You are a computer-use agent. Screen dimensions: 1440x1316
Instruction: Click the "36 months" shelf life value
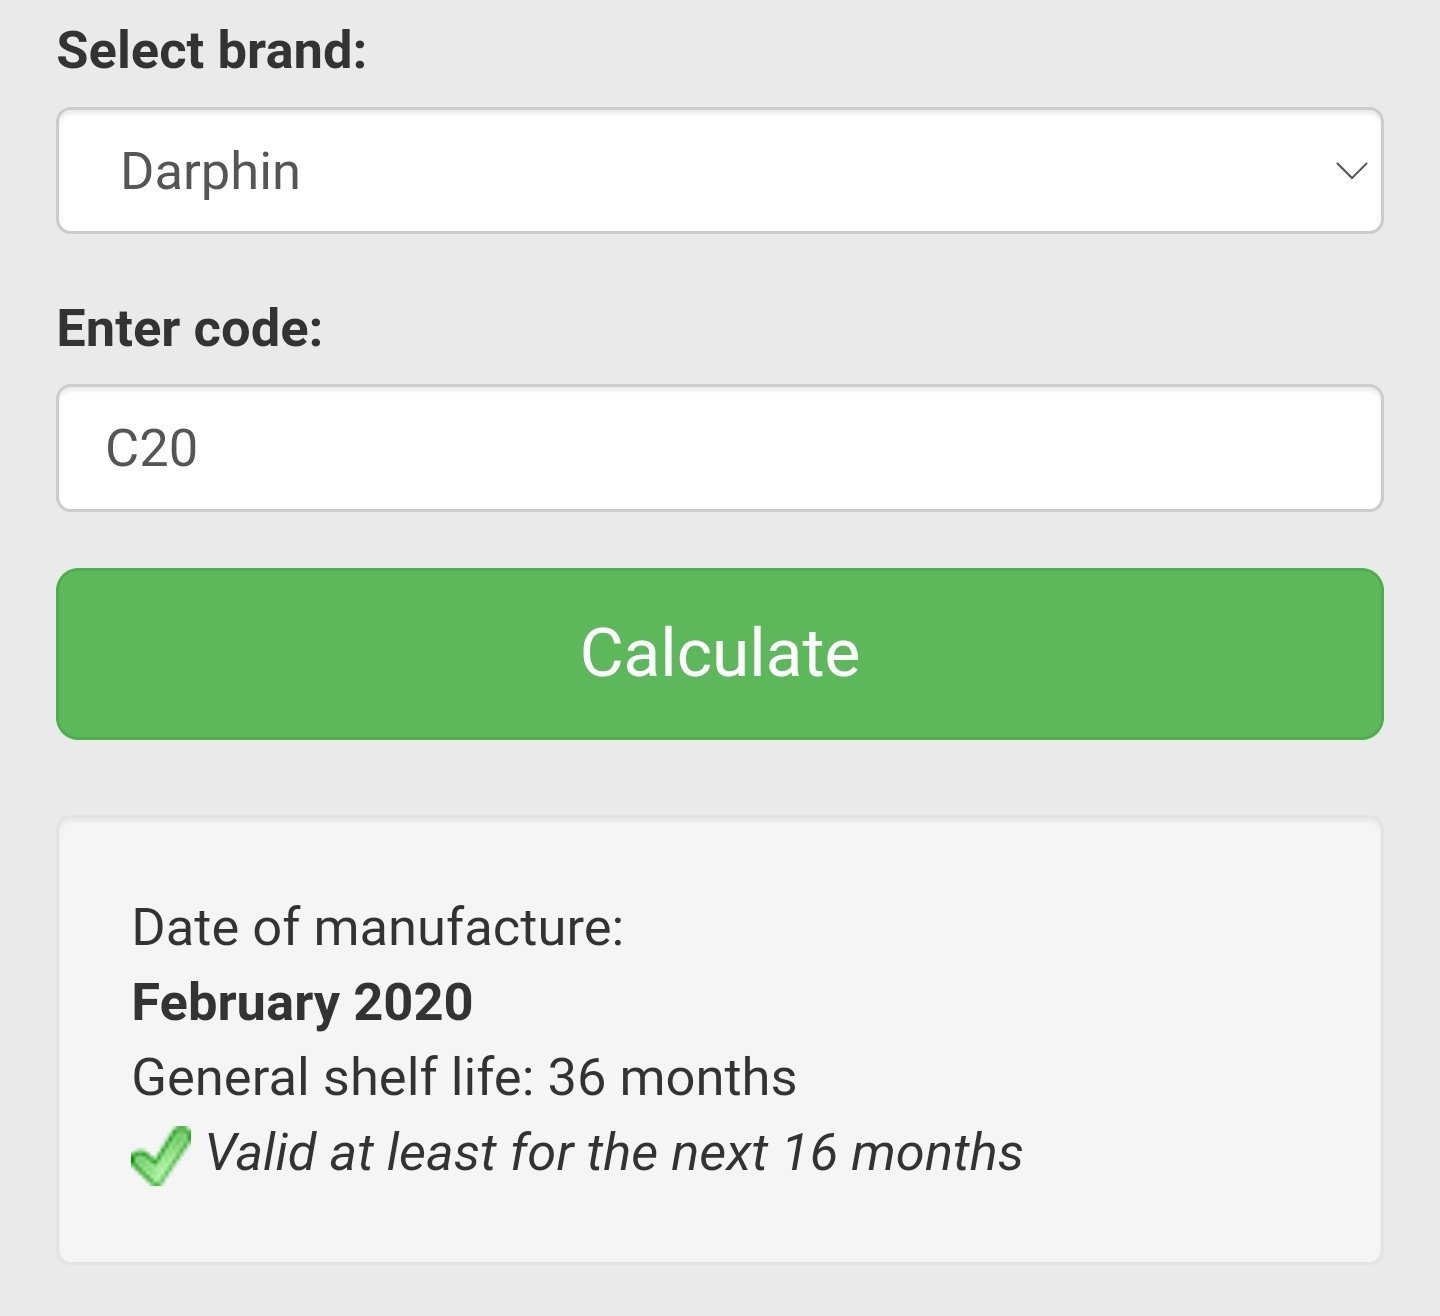672,1077
